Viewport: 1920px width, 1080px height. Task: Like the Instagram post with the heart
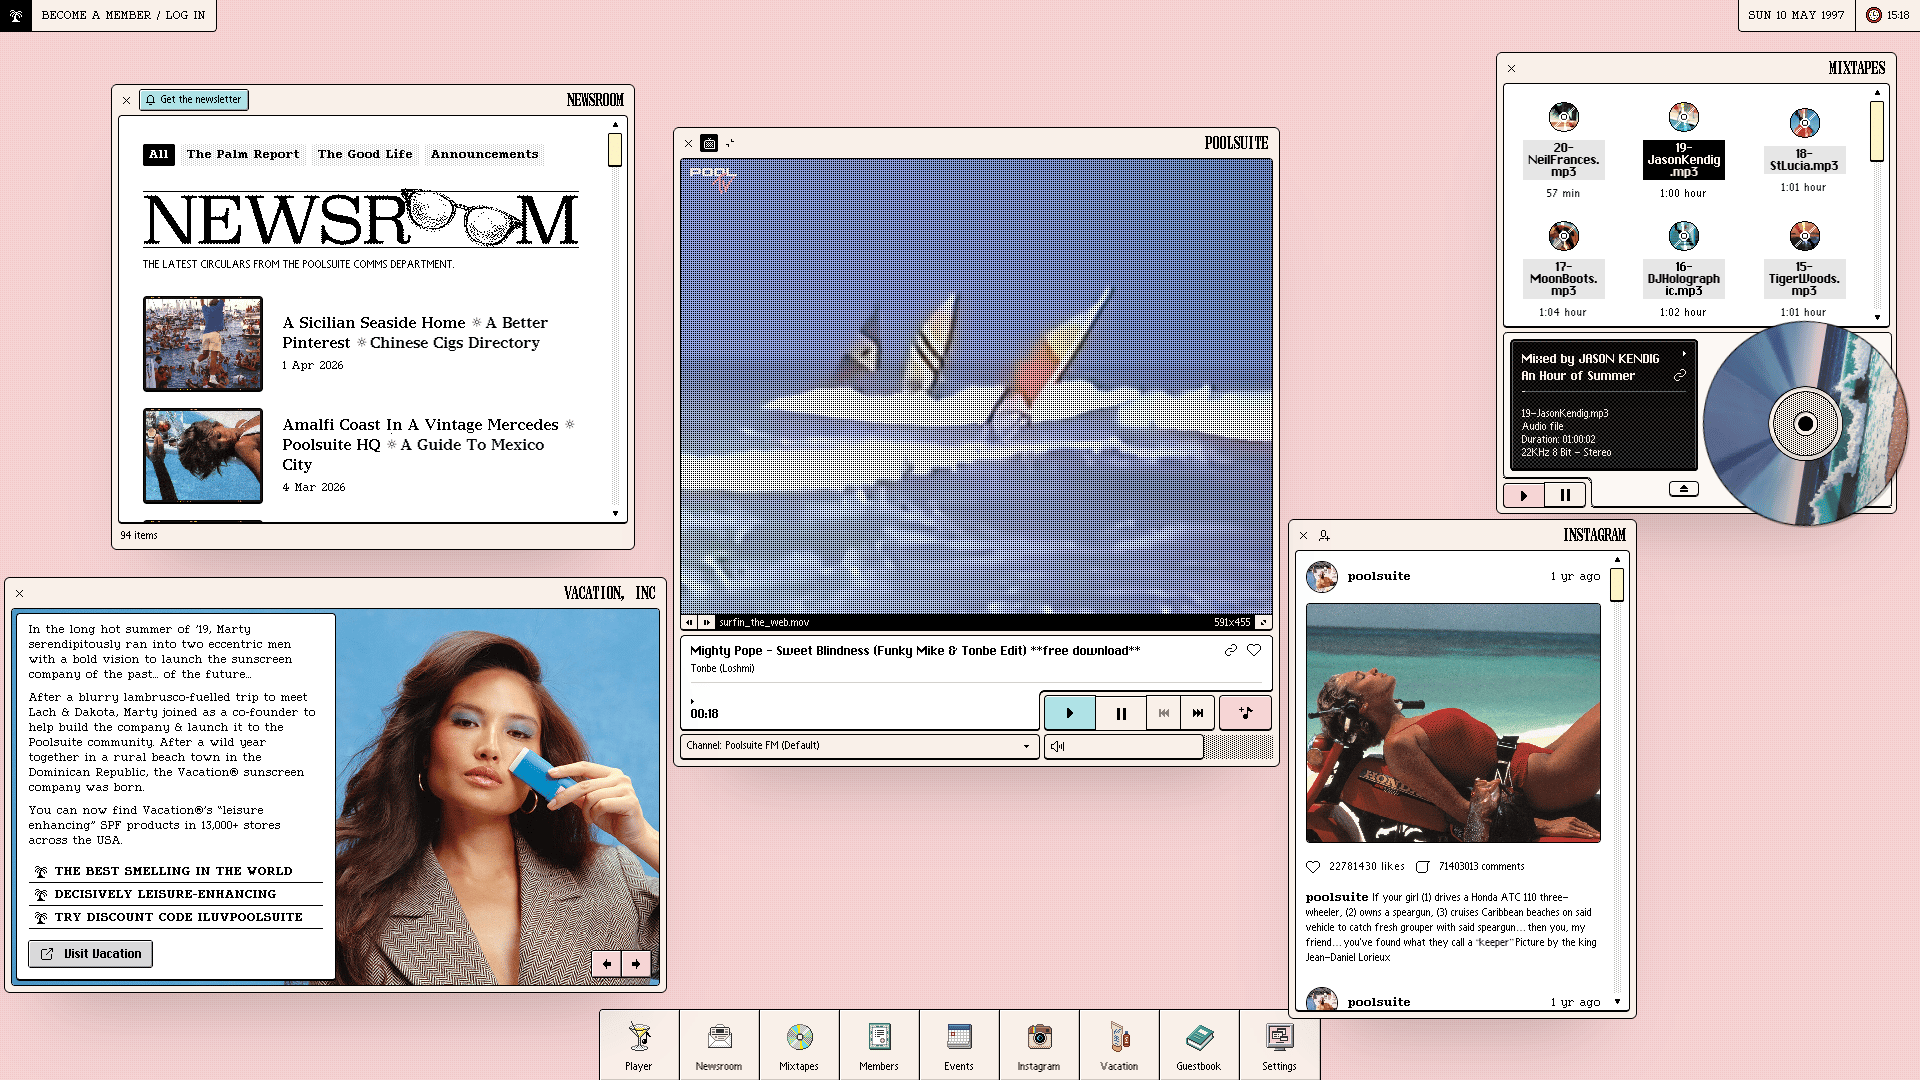[1313, 867]
